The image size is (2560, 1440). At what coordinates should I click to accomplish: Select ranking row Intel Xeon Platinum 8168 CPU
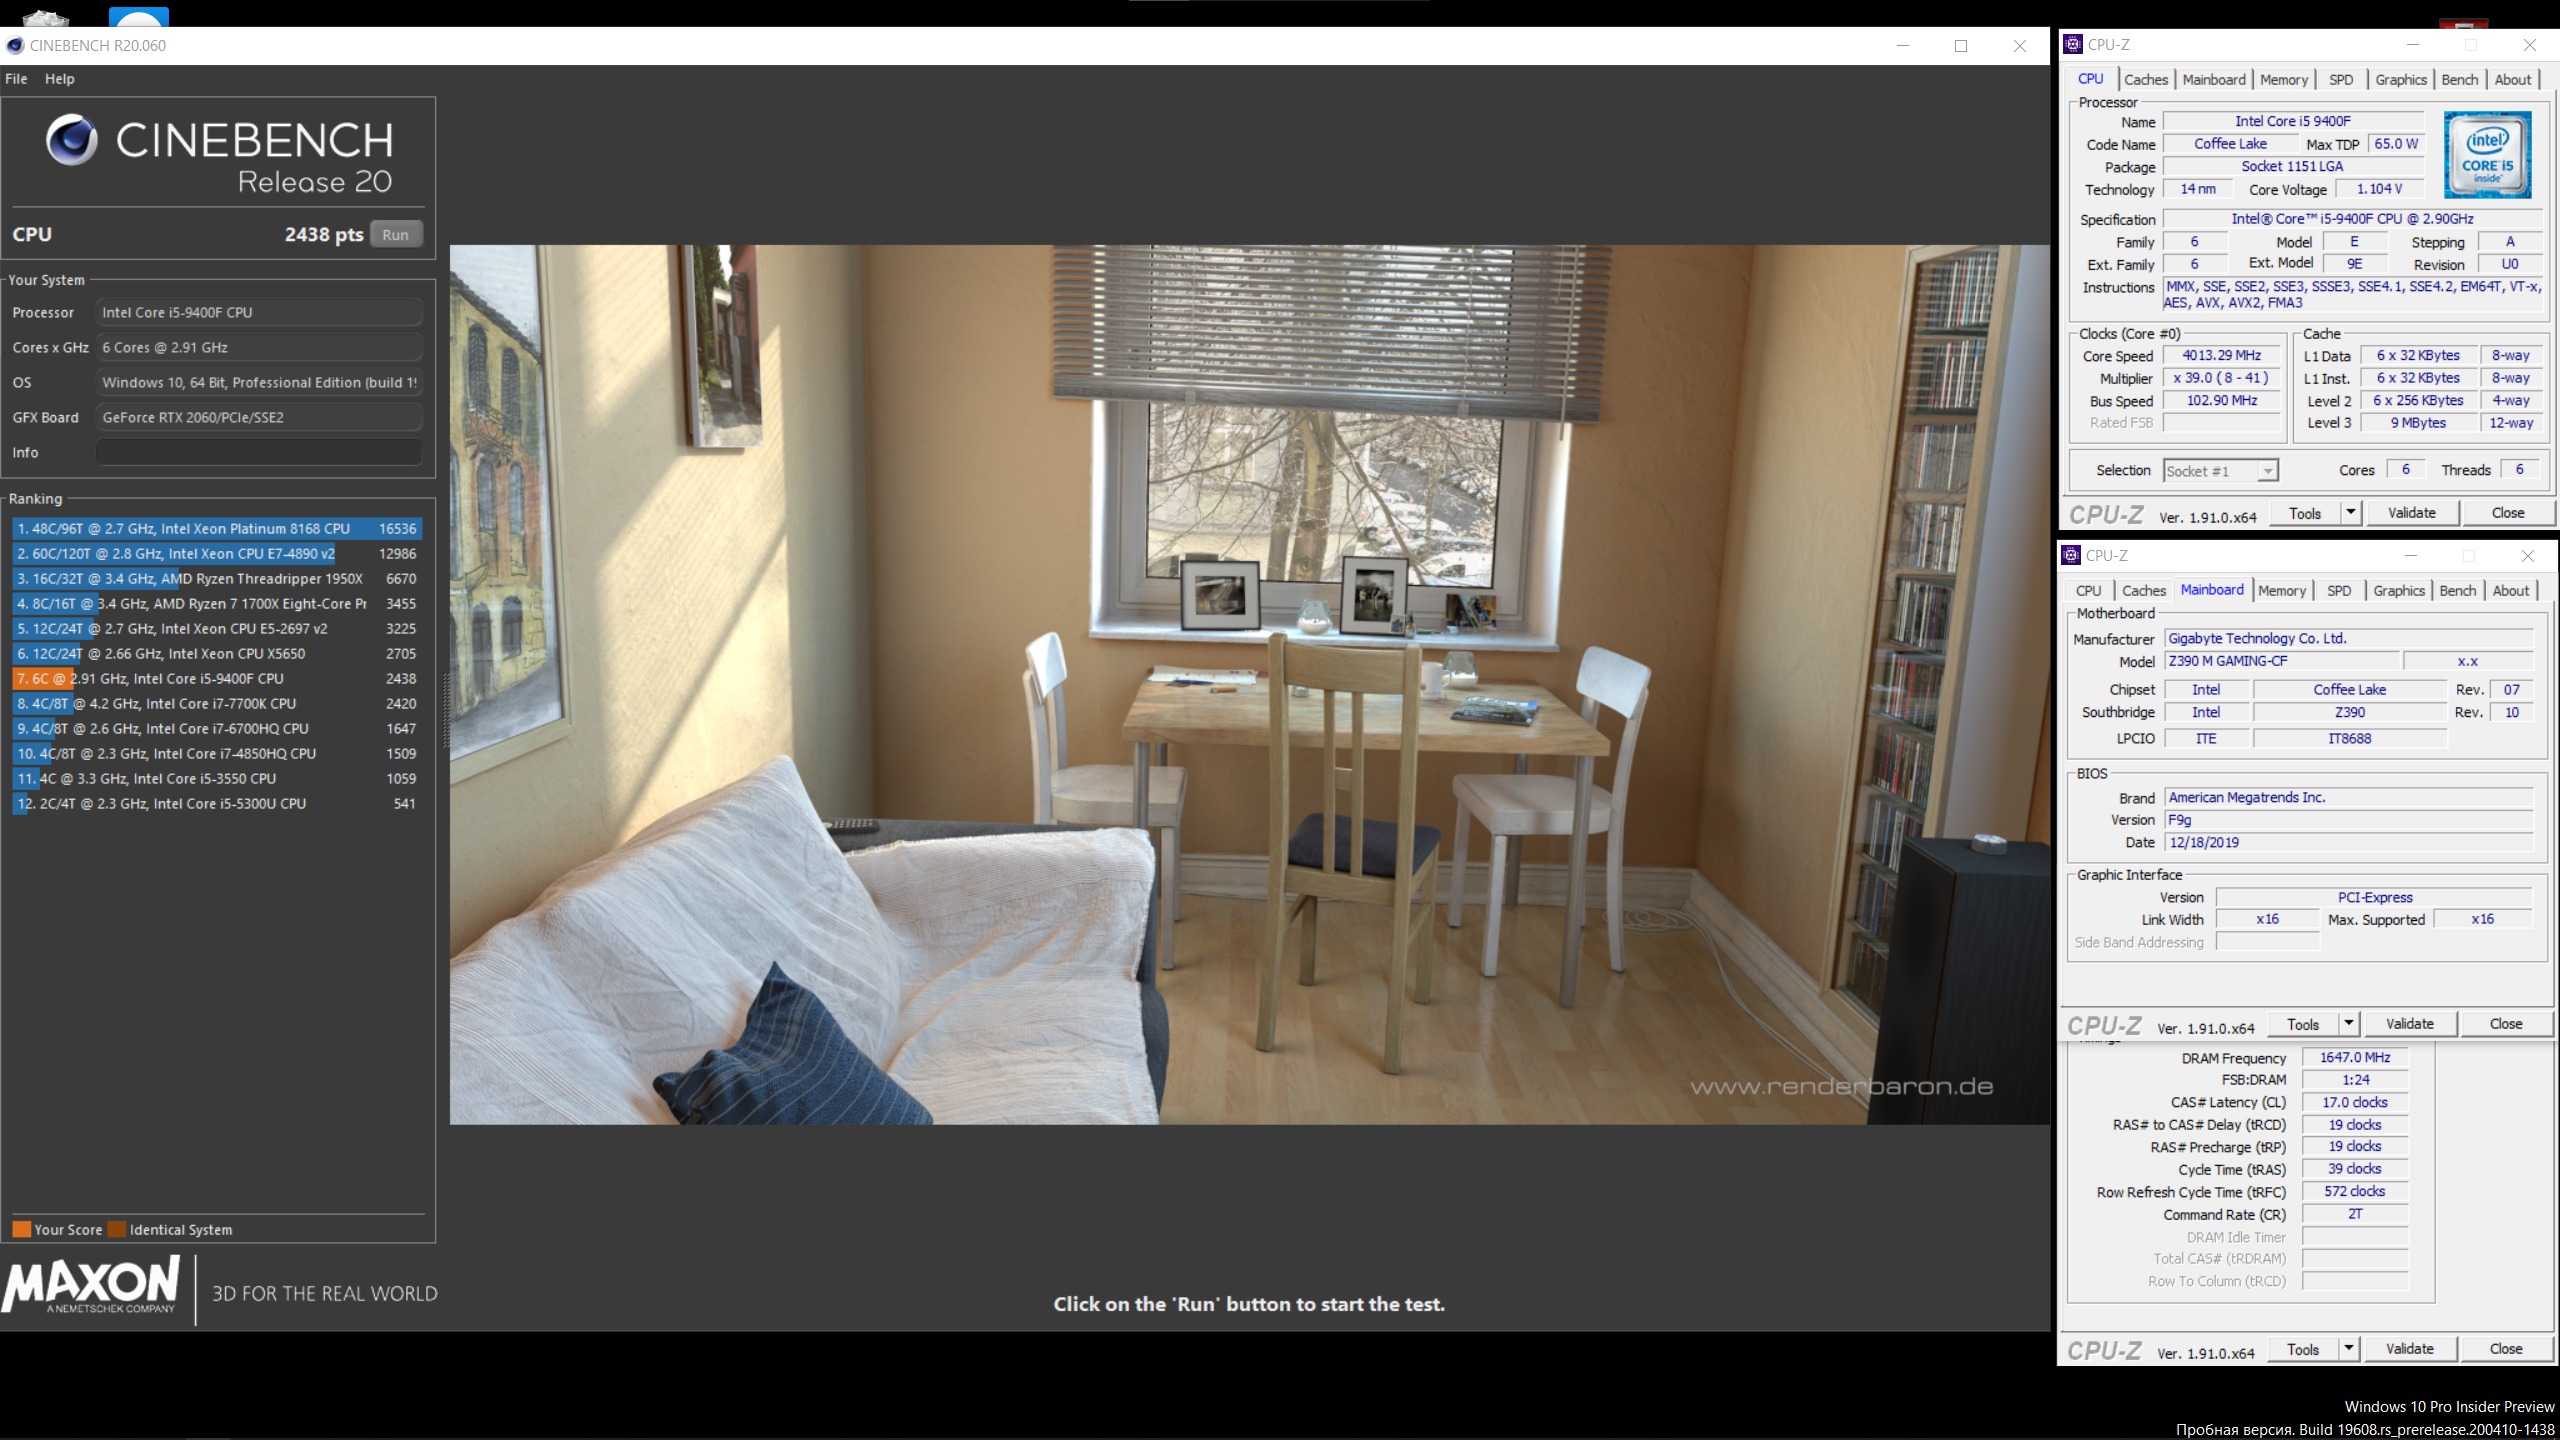coord(217,528)
